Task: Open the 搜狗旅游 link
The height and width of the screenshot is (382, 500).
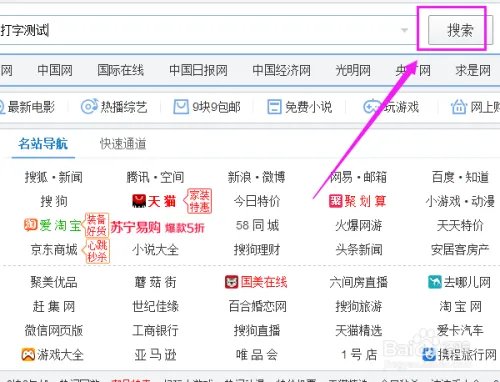Action: click(x=358, y=306)
